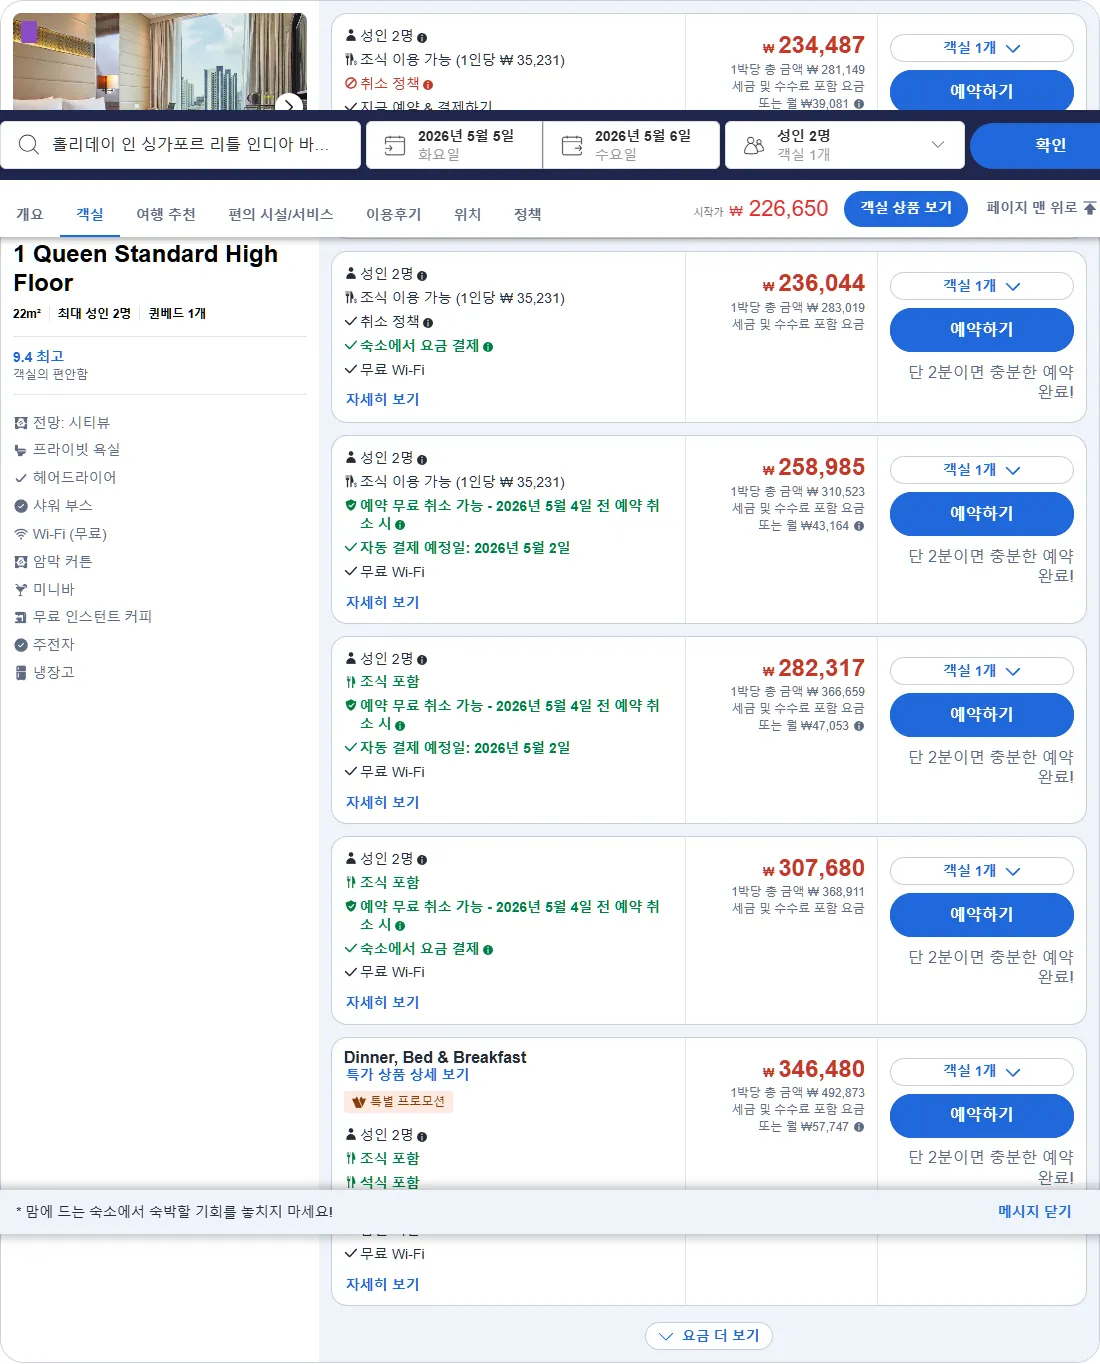
Task: Click the next photo arrow on room thumbnail
Action: point(289,104)
